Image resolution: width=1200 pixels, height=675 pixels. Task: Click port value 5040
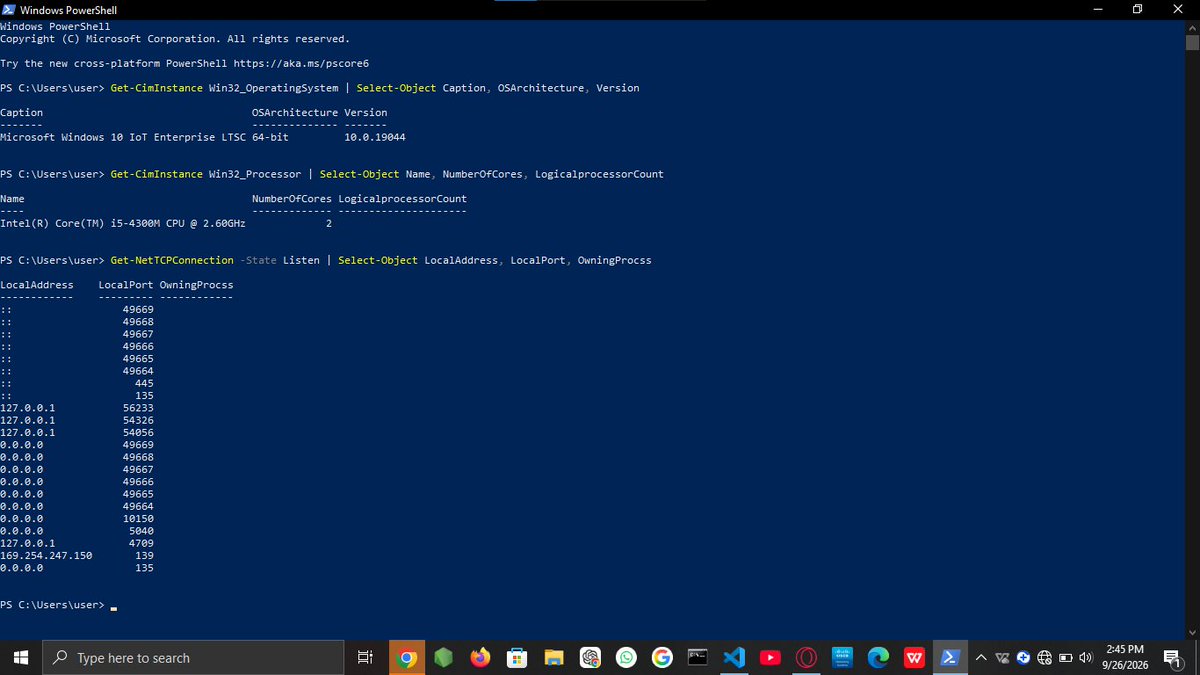(x=141, y=531)
